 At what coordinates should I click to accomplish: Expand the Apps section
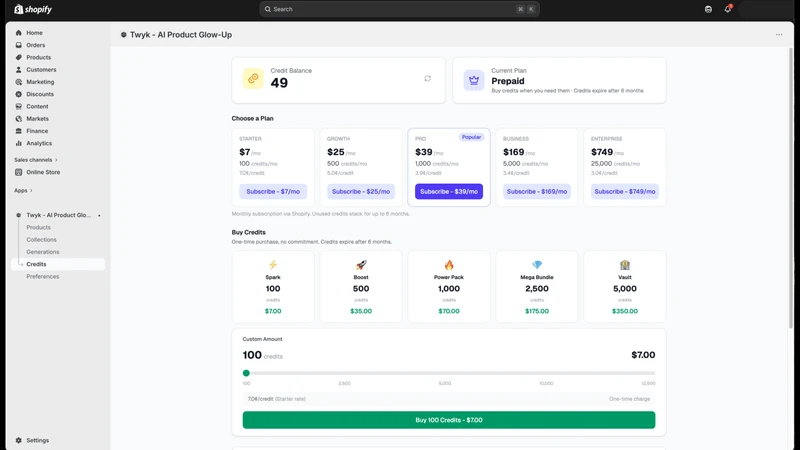23,190
